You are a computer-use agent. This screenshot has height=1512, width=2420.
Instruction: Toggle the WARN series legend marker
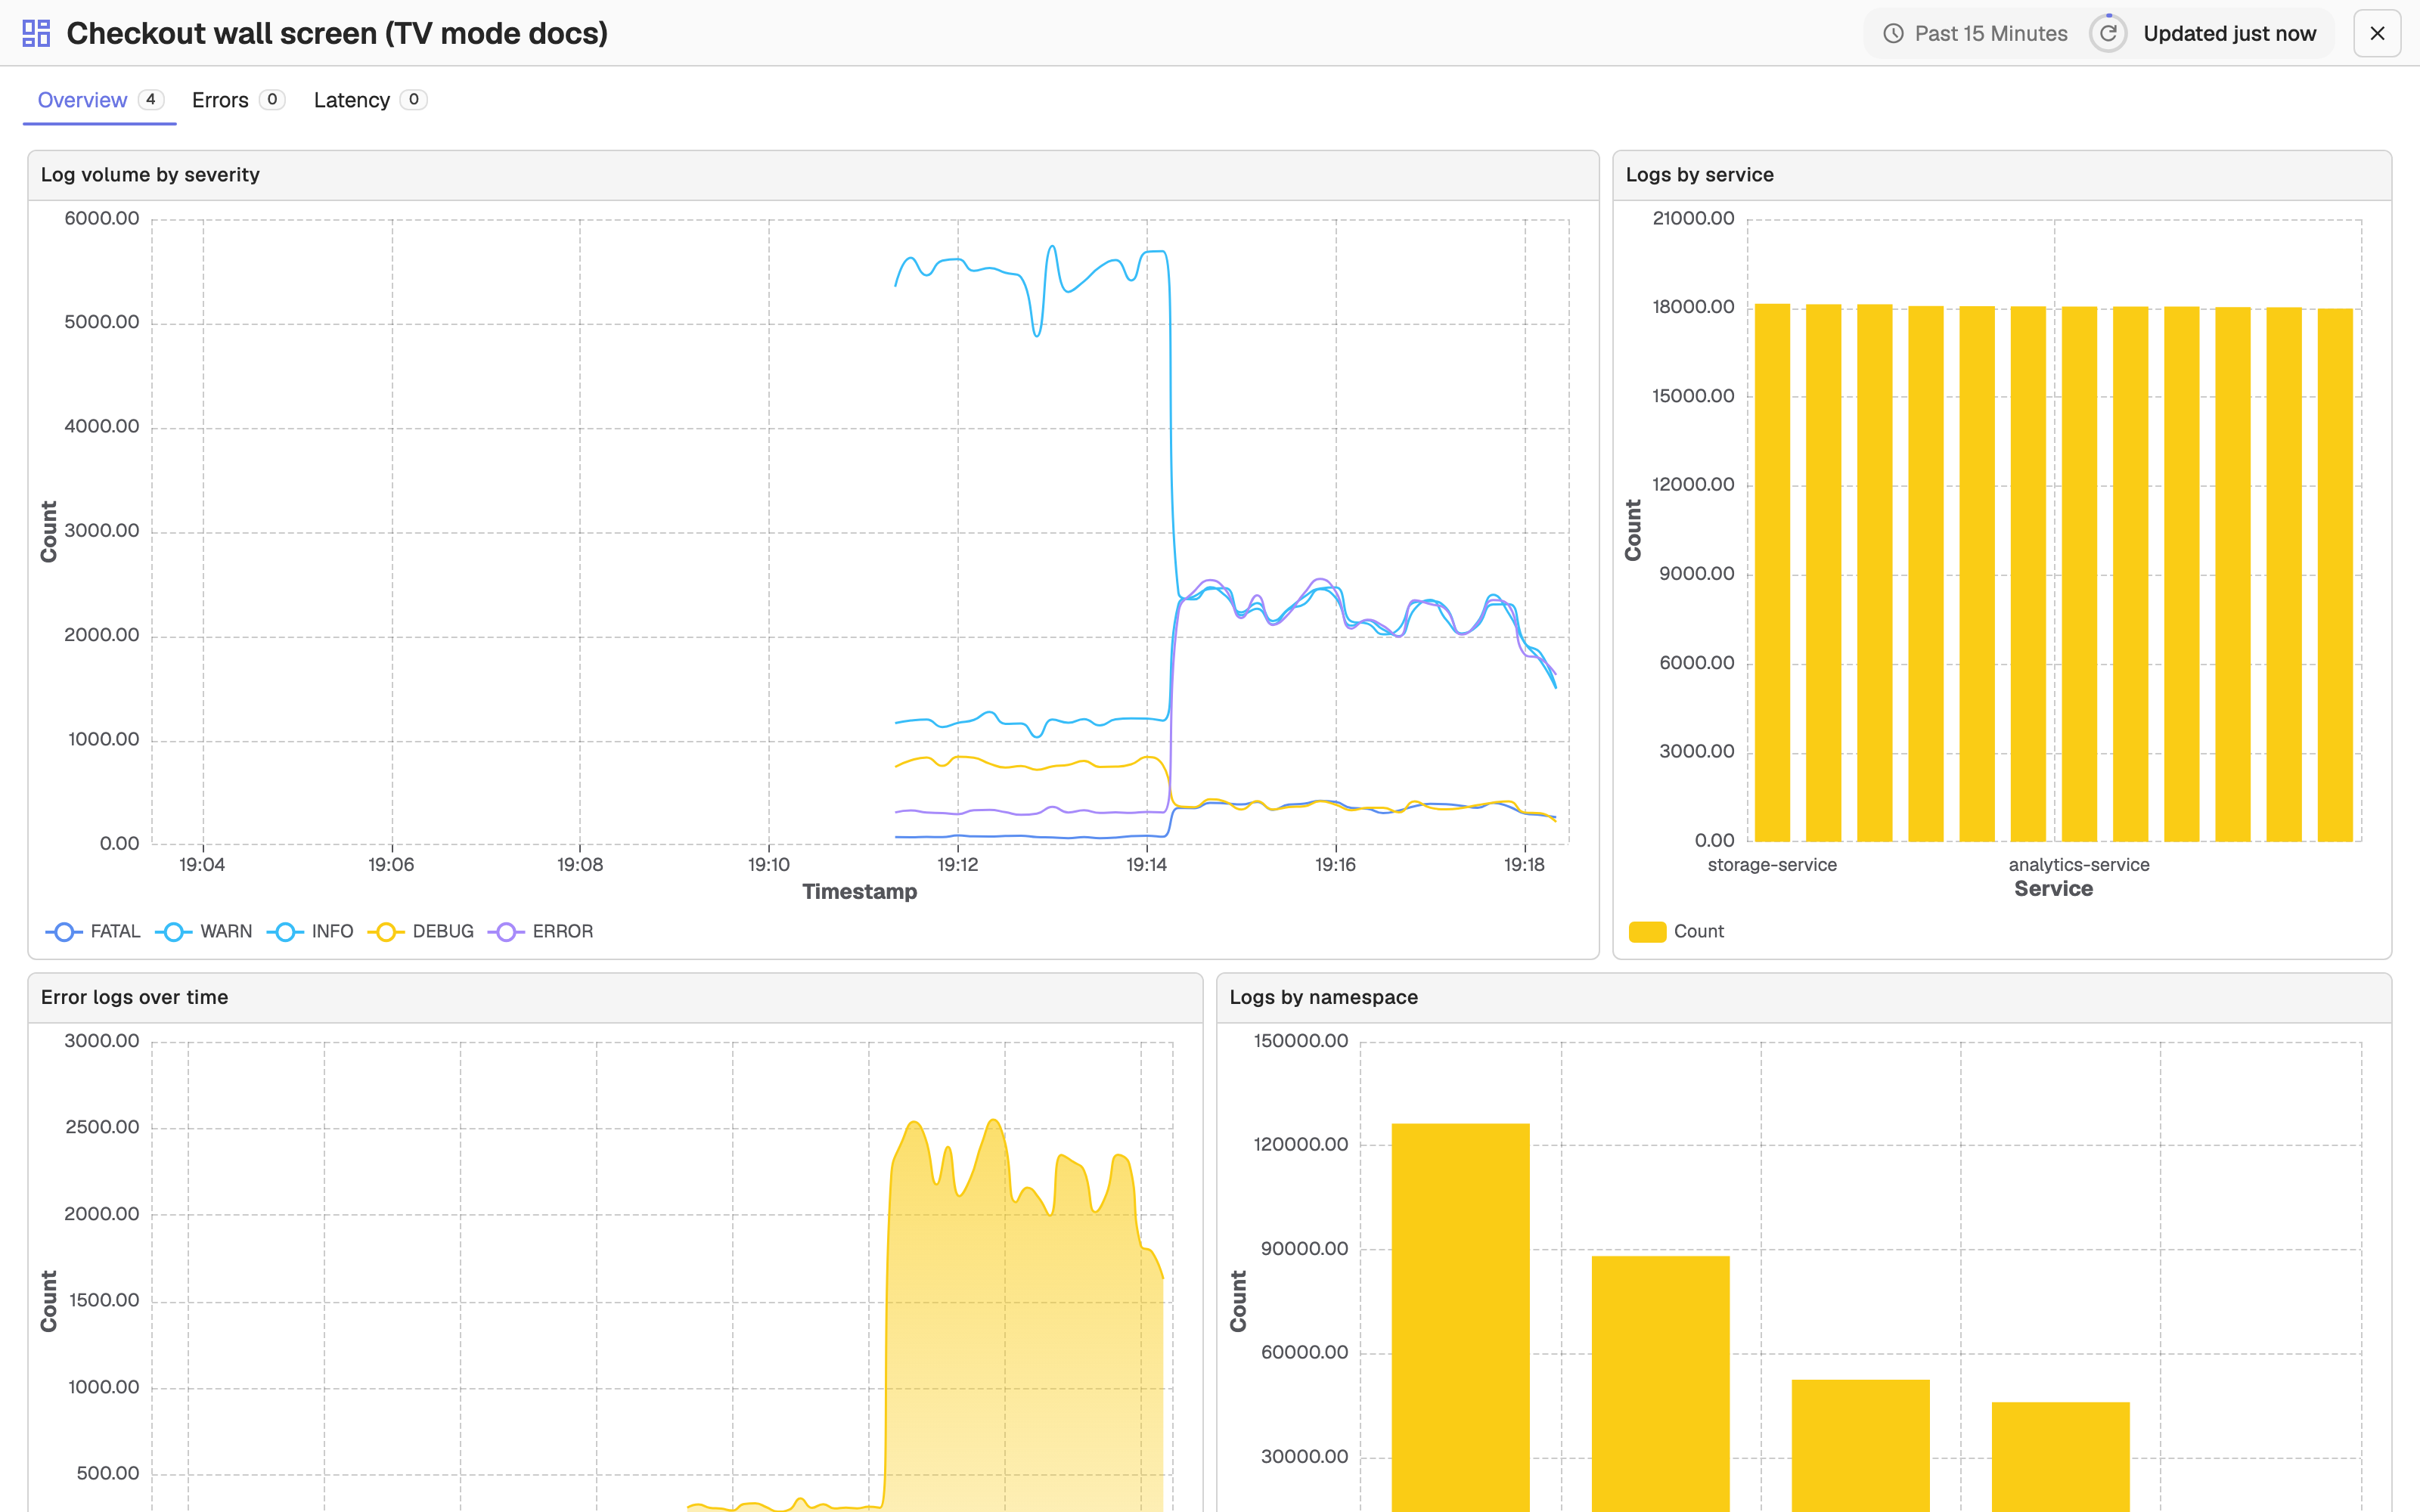174,931
